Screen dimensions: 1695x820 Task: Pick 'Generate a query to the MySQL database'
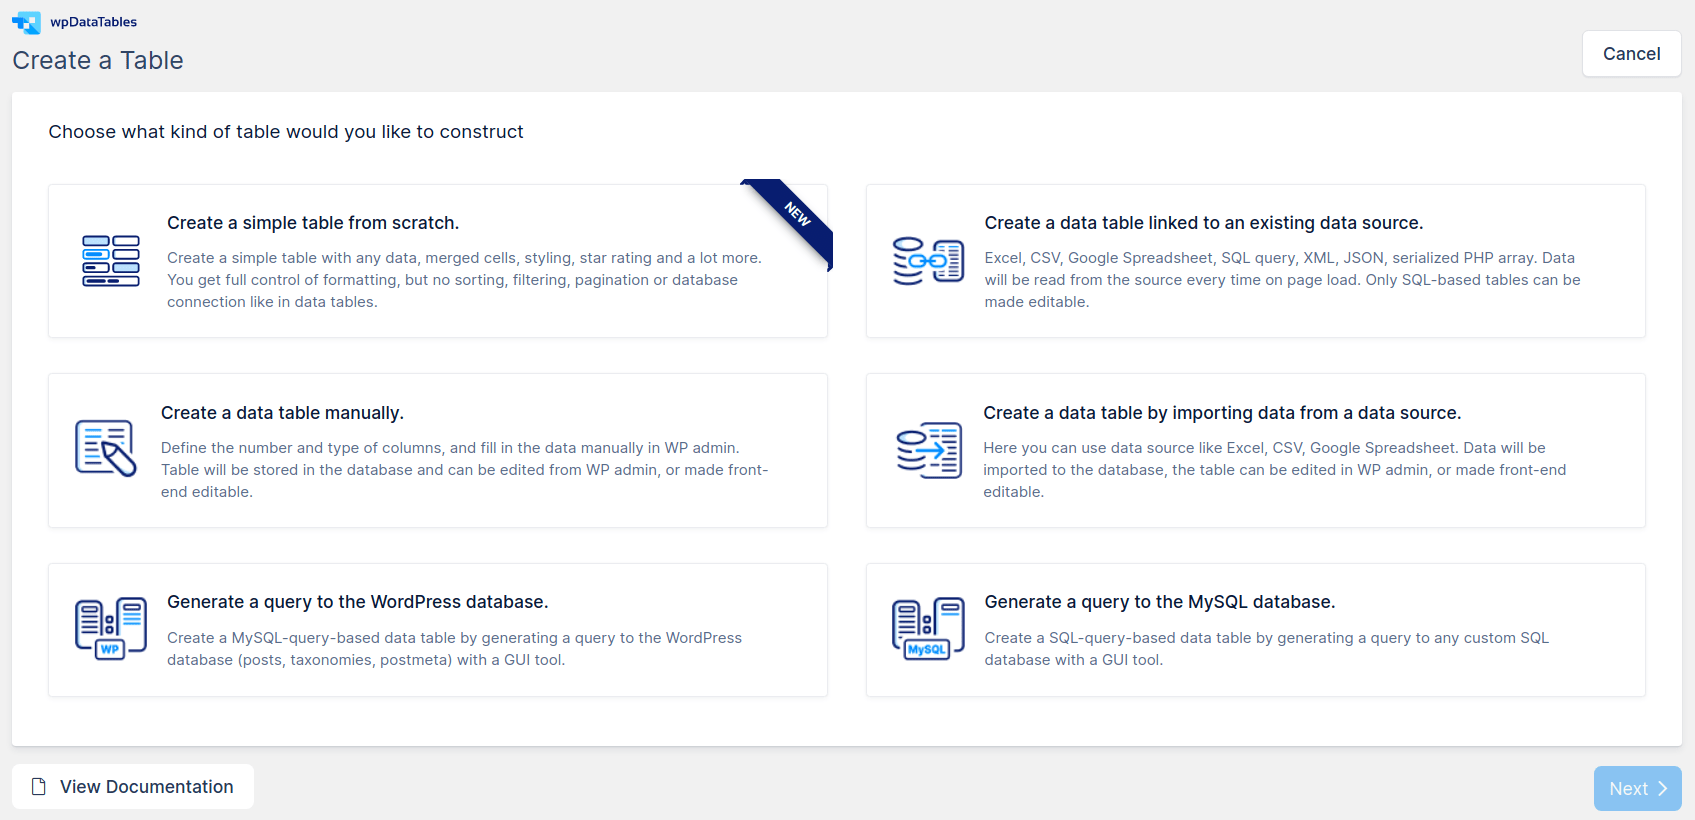(x=1160, y=602)
